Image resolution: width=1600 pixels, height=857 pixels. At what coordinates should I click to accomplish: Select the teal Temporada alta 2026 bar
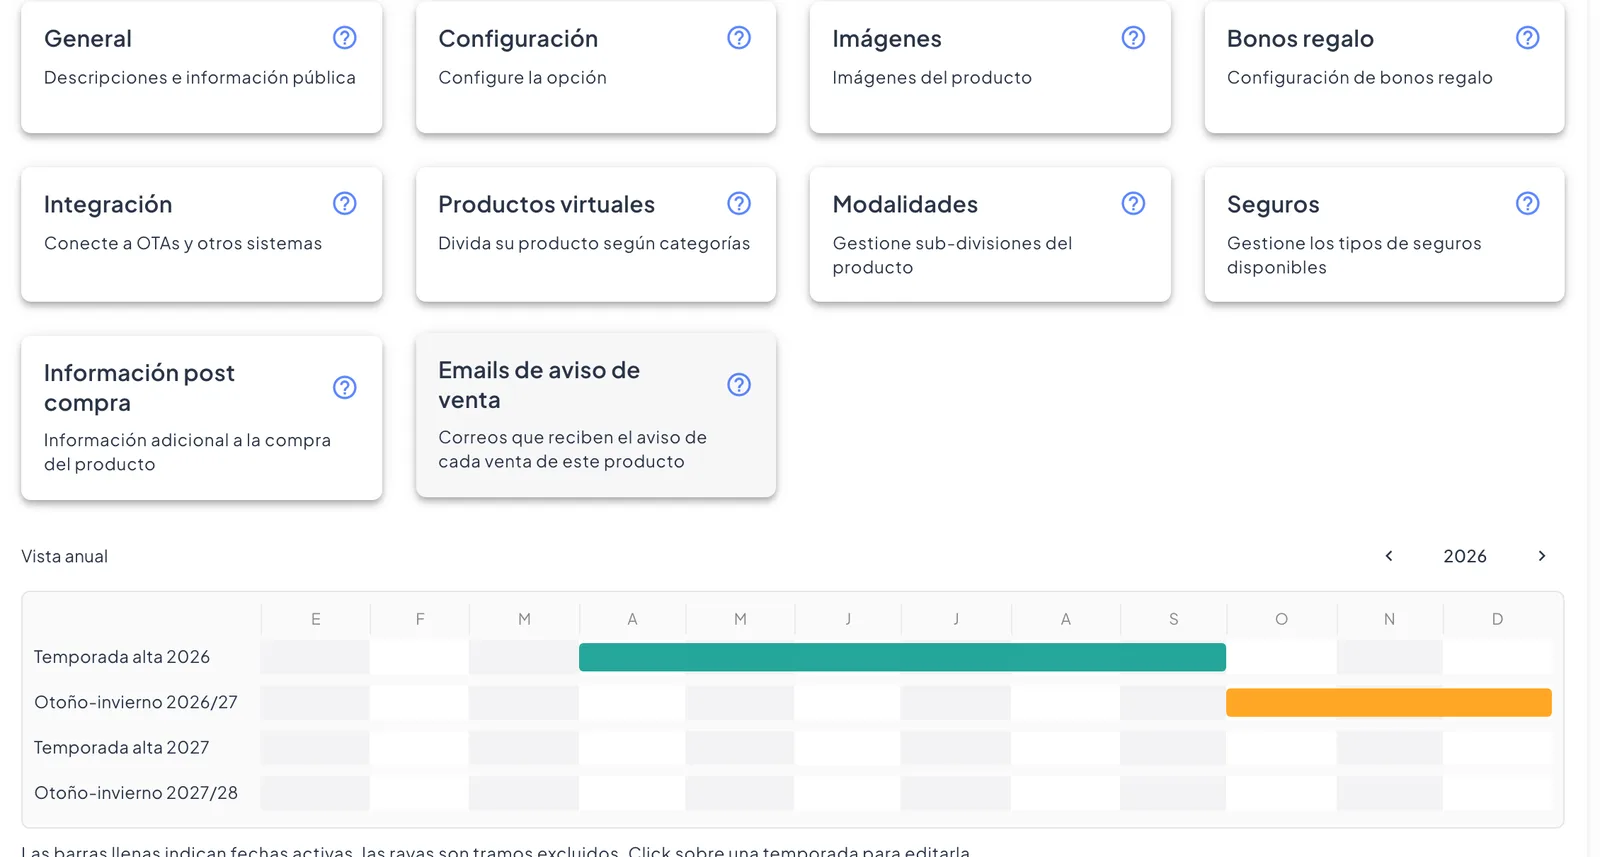point(902,657)
